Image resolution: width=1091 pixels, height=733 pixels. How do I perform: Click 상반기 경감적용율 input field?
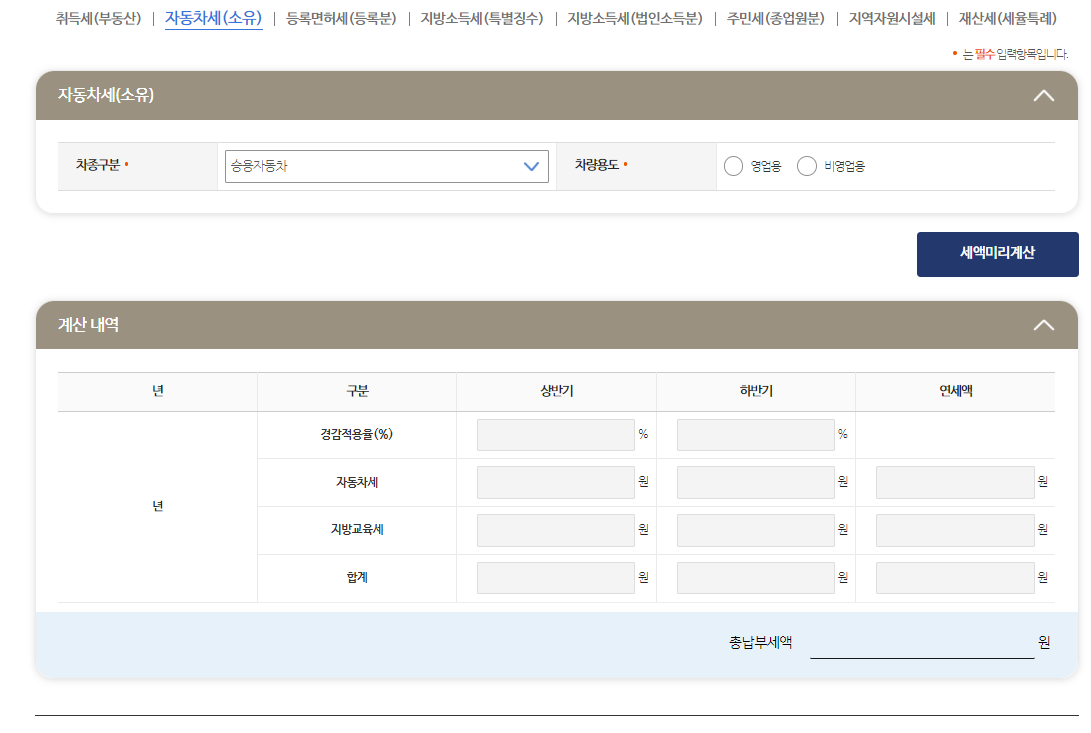coord(556,434)
